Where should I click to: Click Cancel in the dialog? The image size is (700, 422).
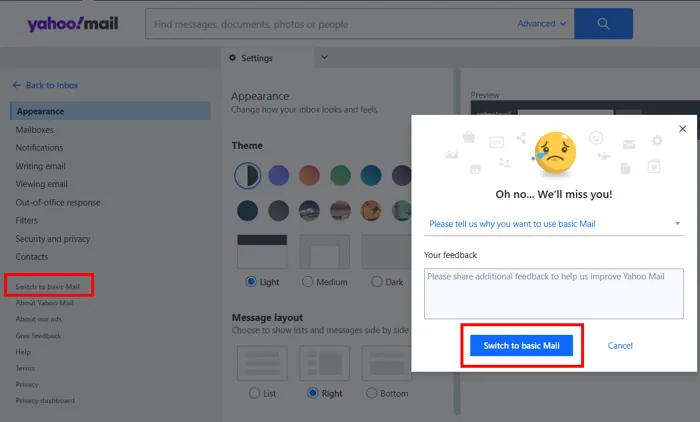620,346
